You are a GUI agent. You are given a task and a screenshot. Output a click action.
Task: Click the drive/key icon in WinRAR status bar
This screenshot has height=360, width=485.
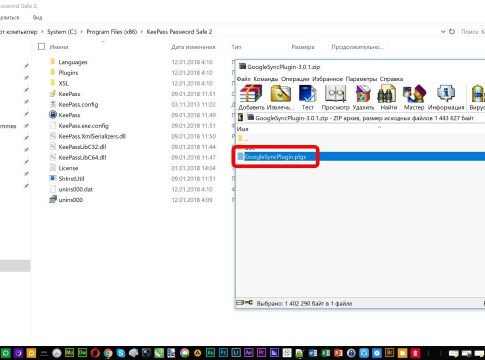(245, 303)
